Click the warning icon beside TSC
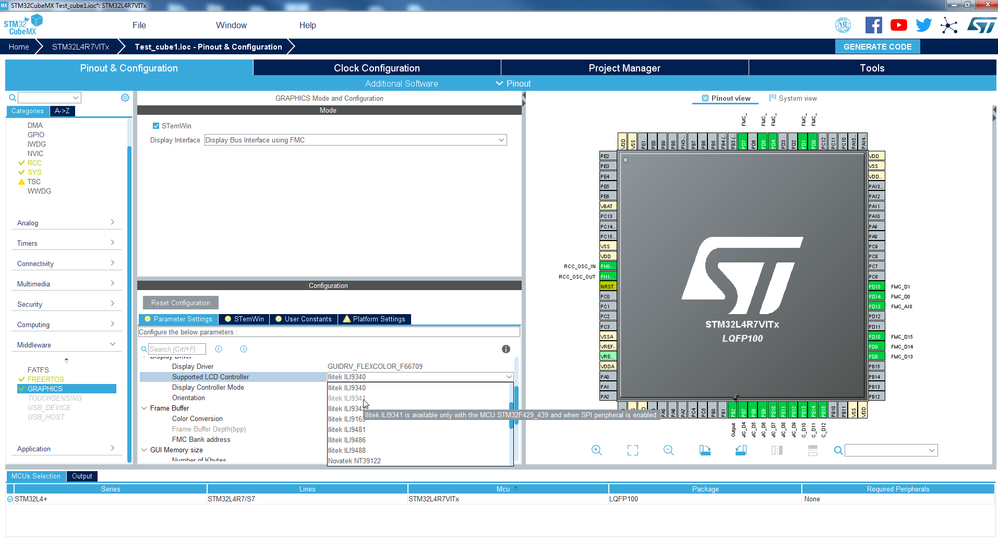Image resolution: width=998 pixels, height=540 pixels. pyautogui.click(x=22, y=181)
